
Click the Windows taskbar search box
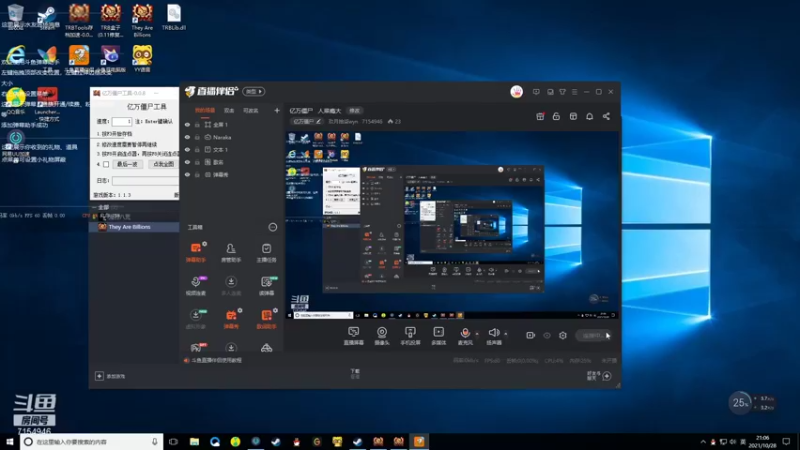[92, 441]
